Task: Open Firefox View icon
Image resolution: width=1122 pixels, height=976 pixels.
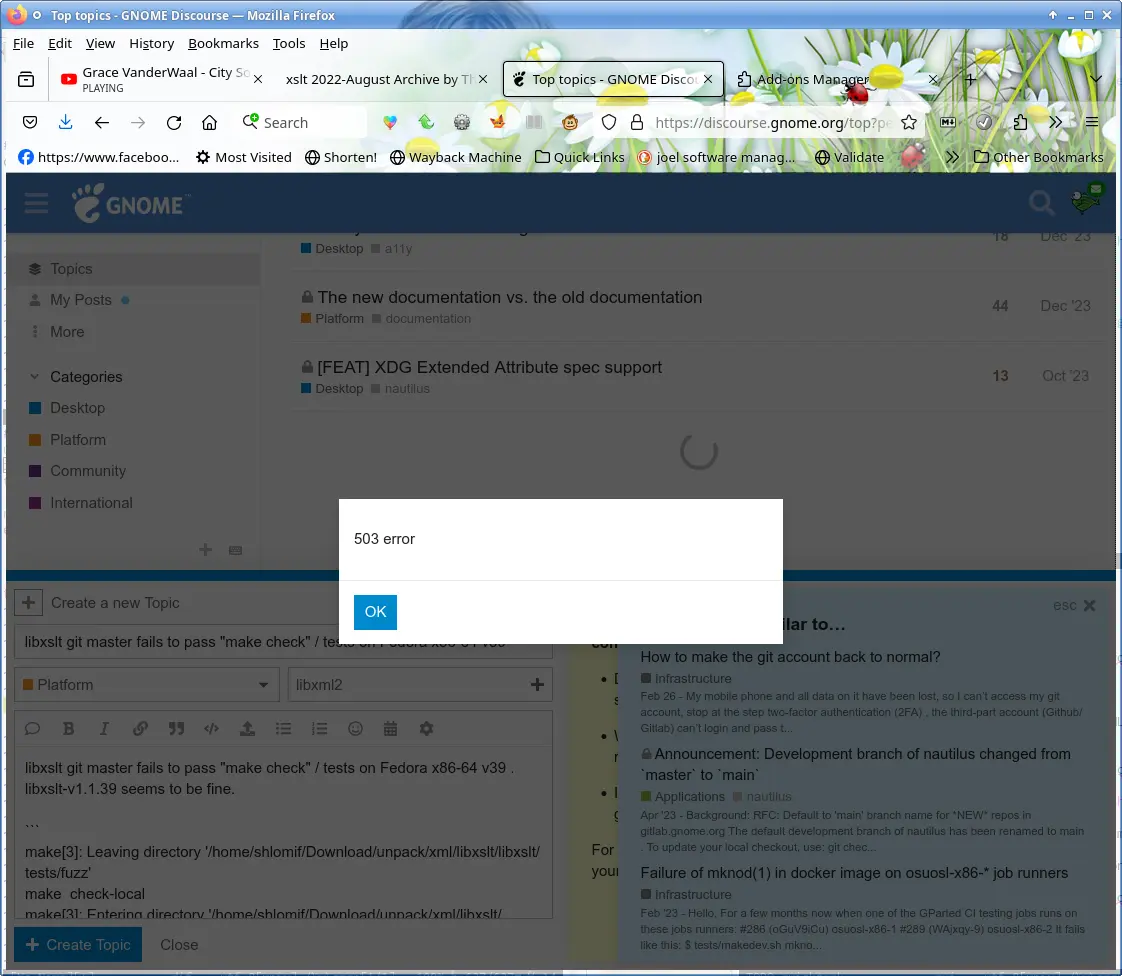Action: 26,79
